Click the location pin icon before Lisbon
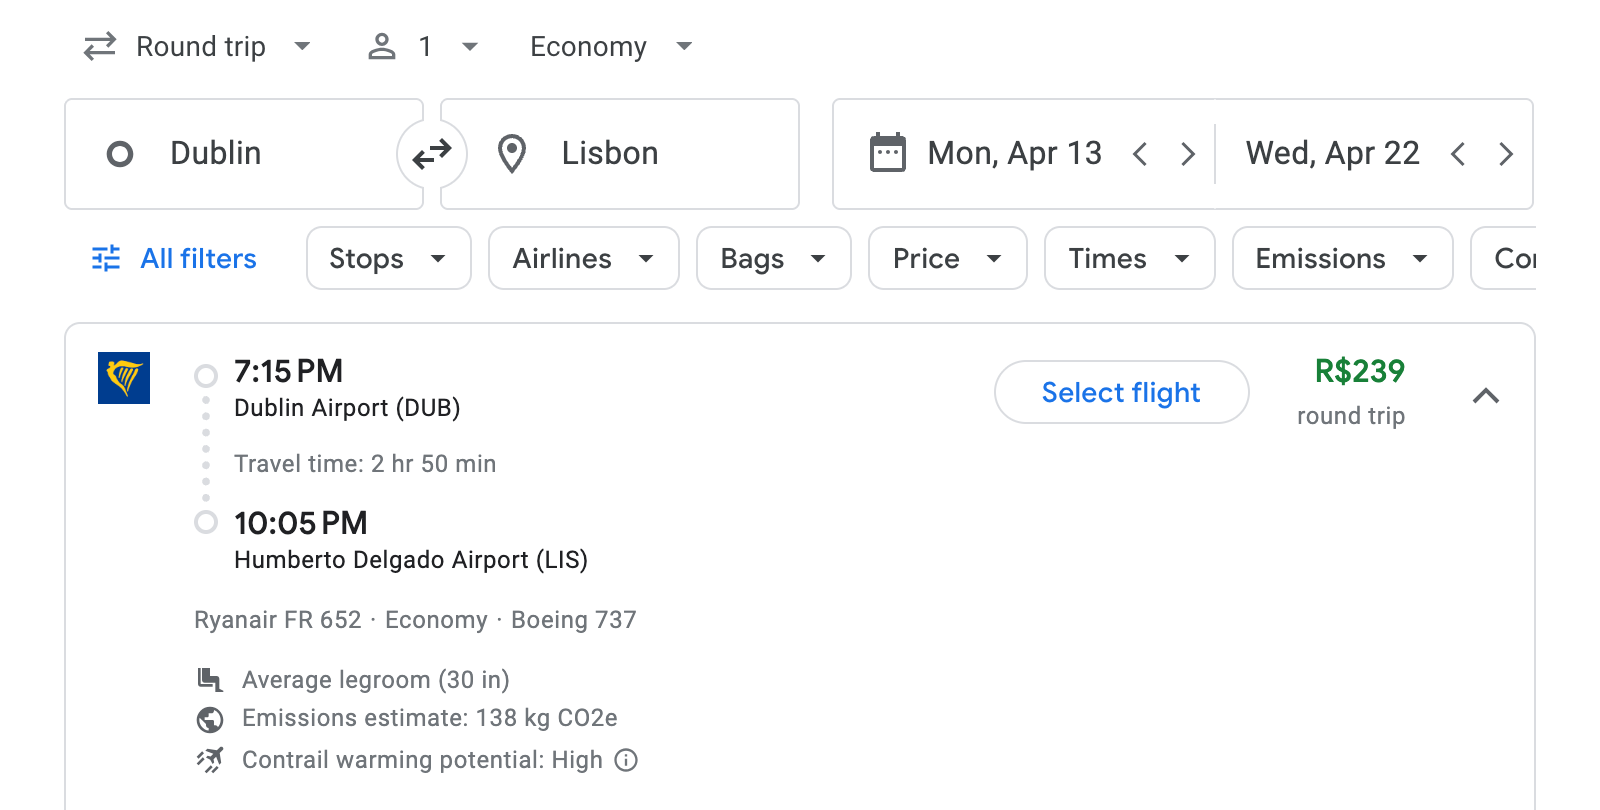The width and height of the screenshot is (1600, 810). pyautogui.click(x=511, y=154)
